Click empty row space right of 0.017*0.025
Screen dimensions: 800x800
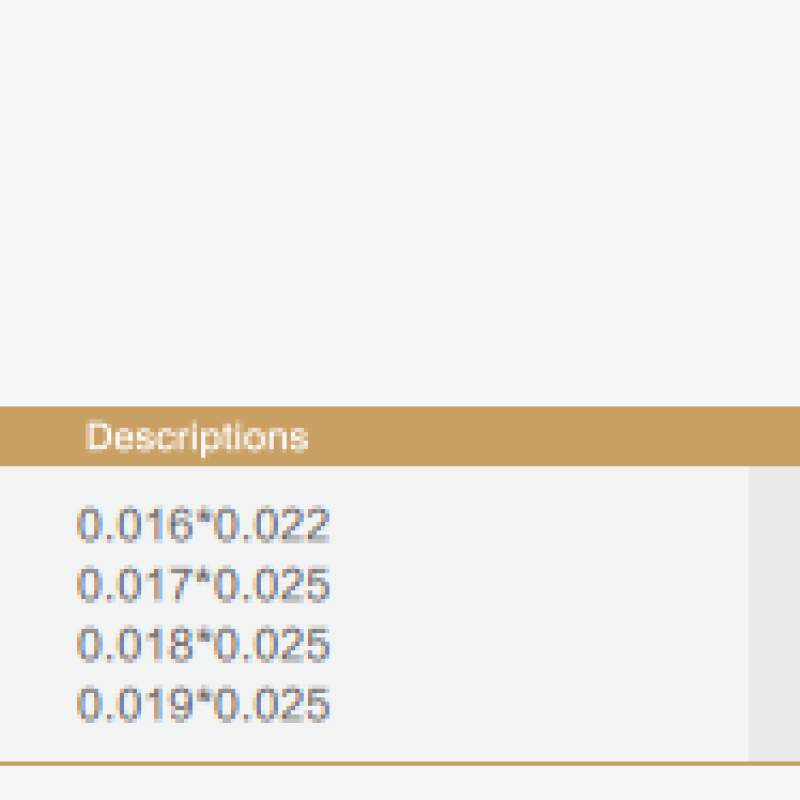539,584
